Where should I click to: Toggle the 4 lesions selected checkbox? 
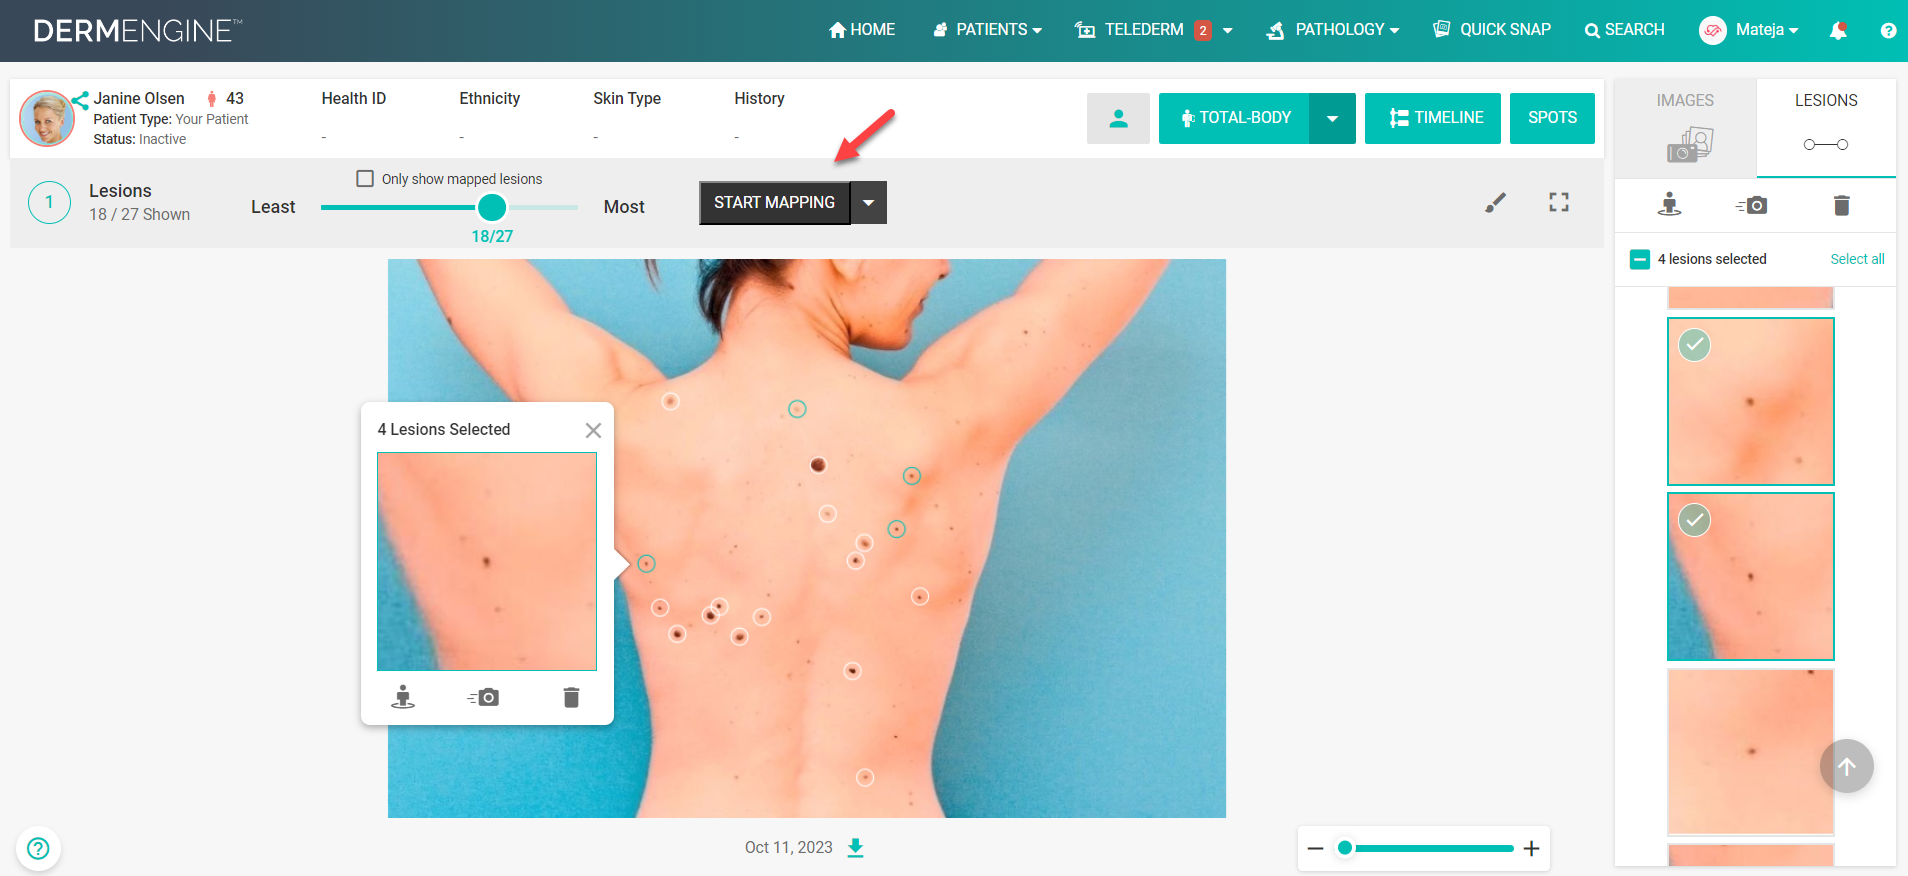1640,259
